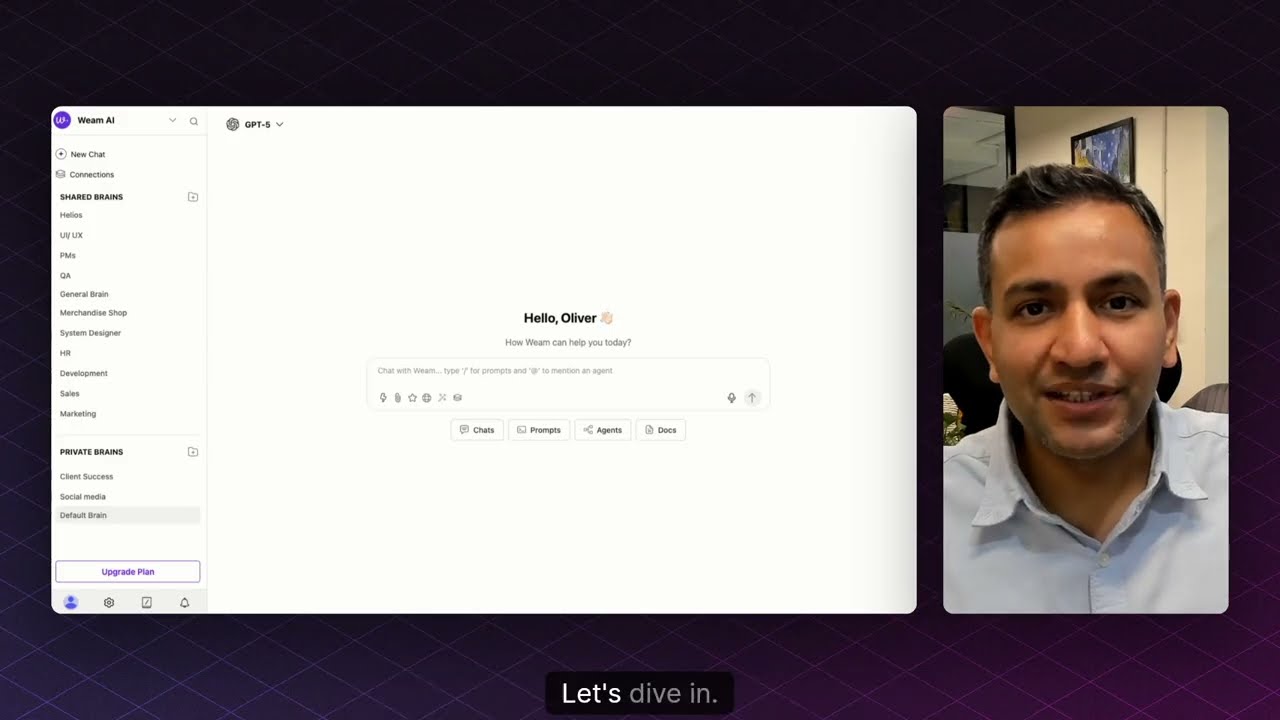
Task: Select the Social media private brain
Action: coord(82,496)
